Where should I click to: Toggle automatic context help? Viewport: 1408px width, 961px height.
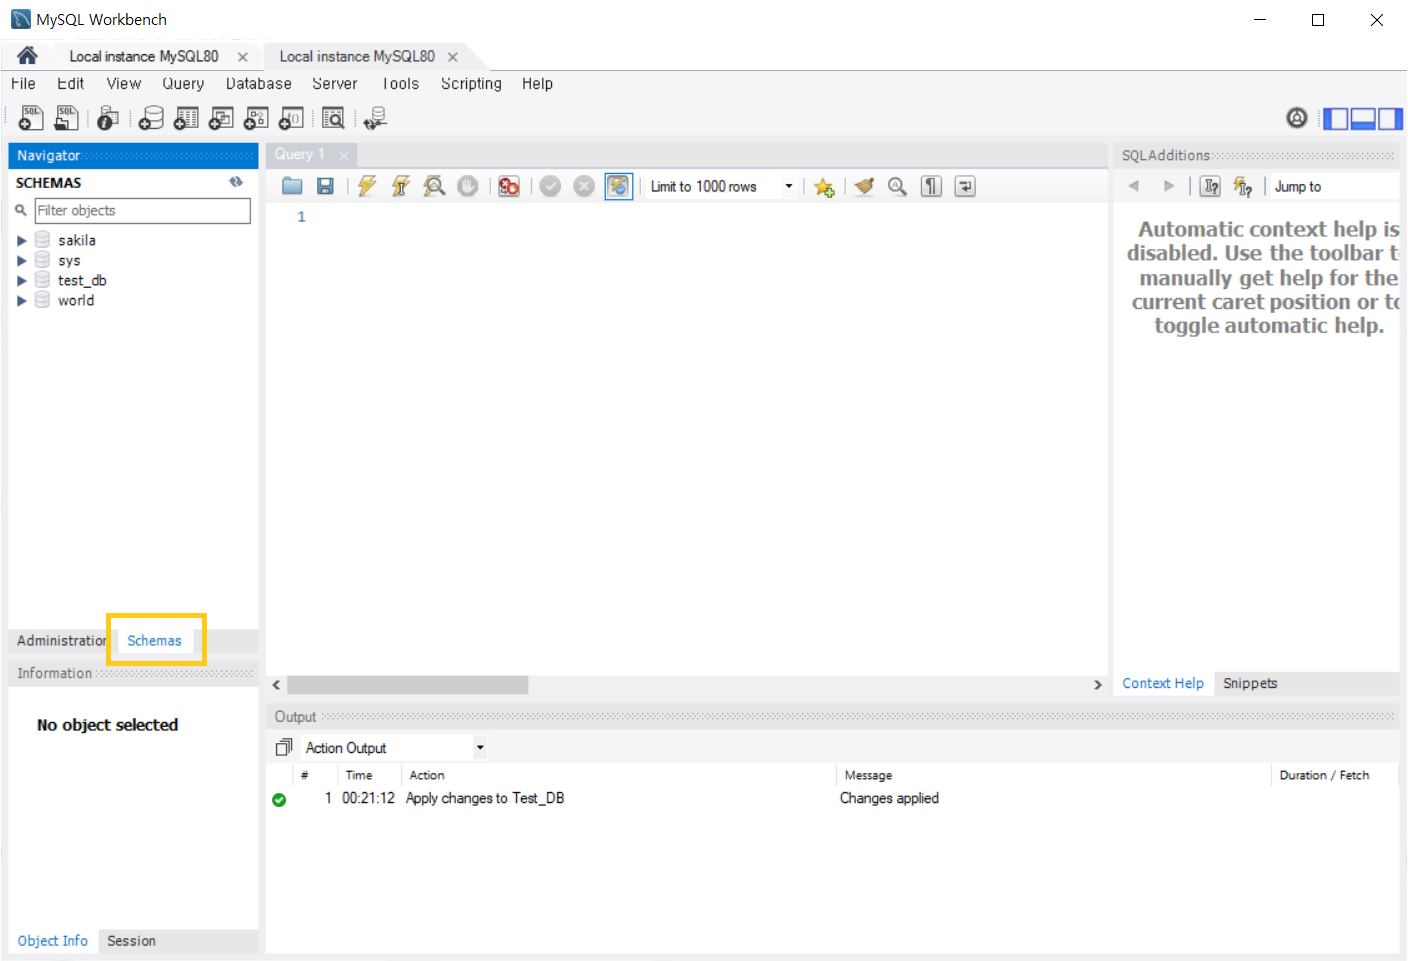pos(1243,186)
